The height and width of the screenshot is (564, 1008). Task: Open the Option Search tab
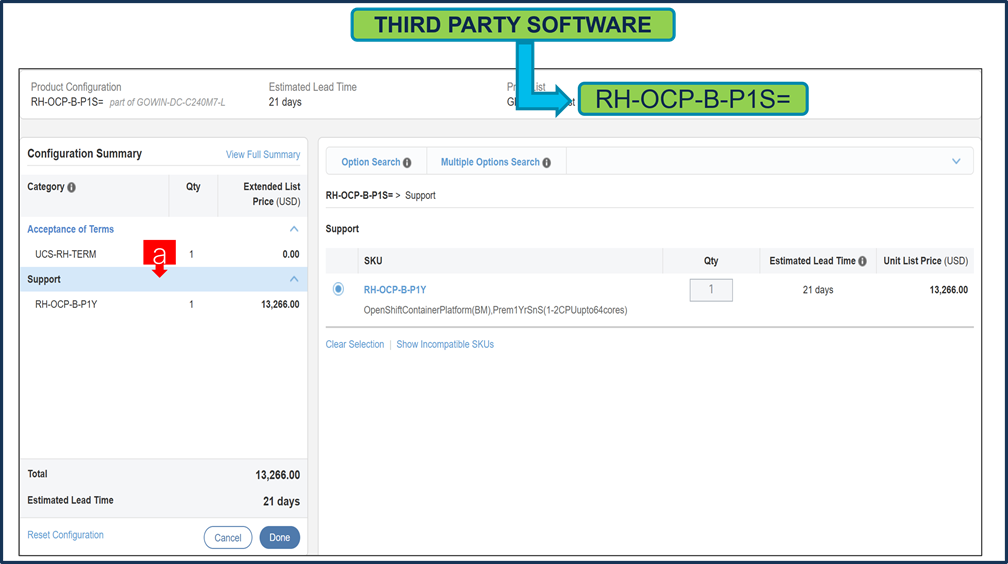376,162
